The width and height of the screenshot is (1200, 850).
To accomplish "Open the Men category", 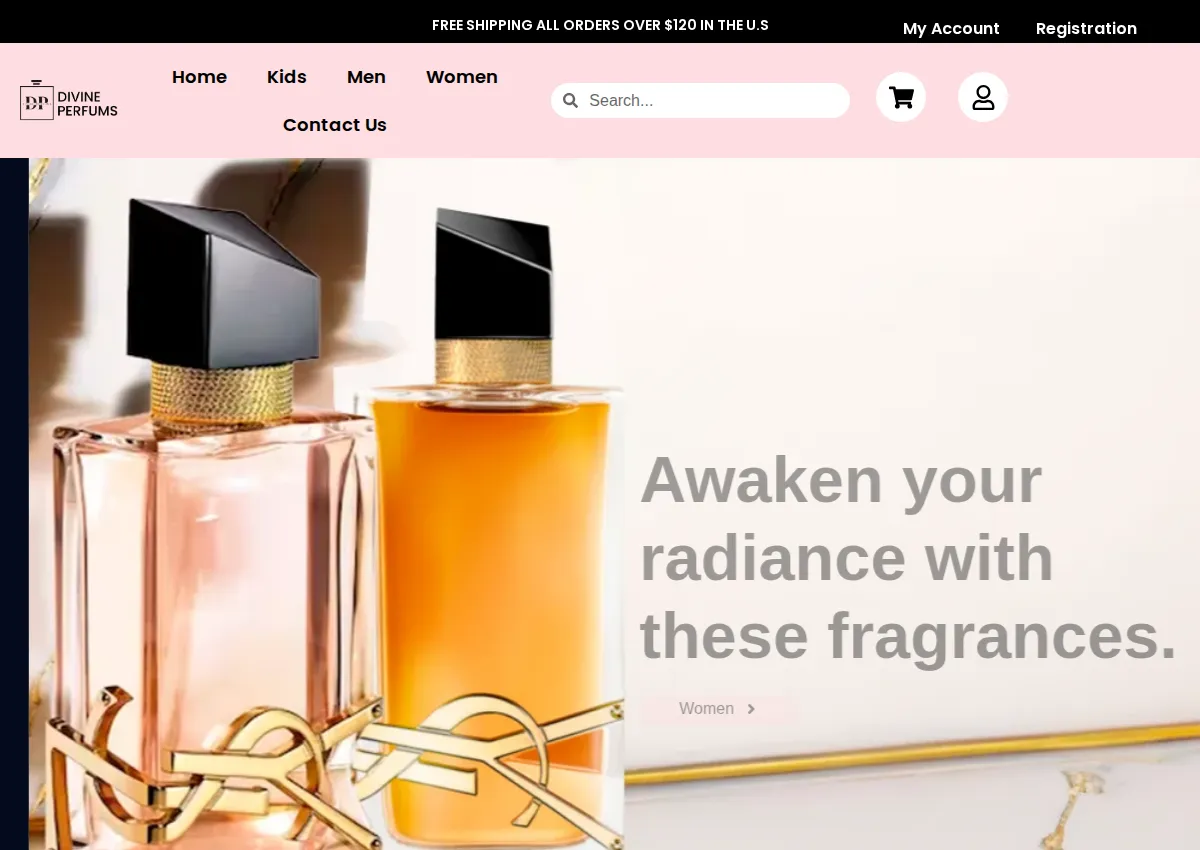I will pos(366,77).
